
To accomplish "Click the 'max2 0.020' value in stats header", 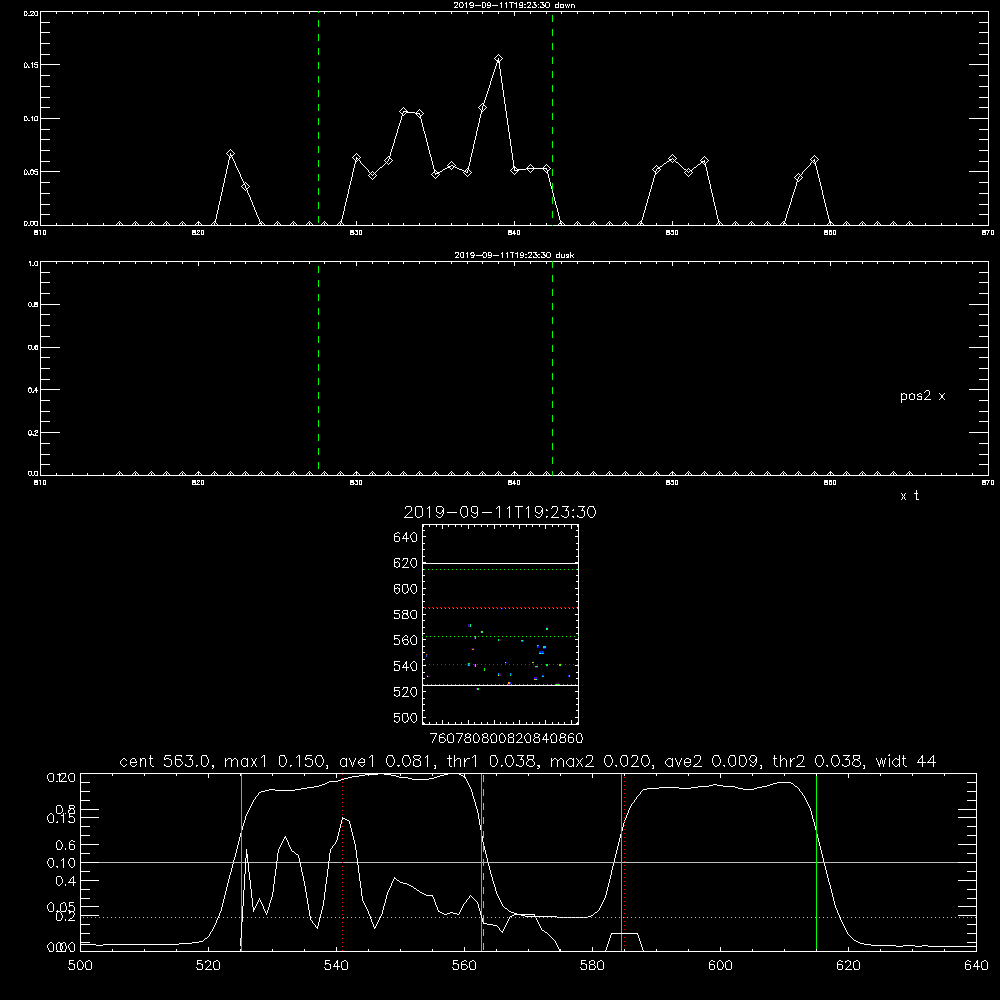I will click(601, 761).
